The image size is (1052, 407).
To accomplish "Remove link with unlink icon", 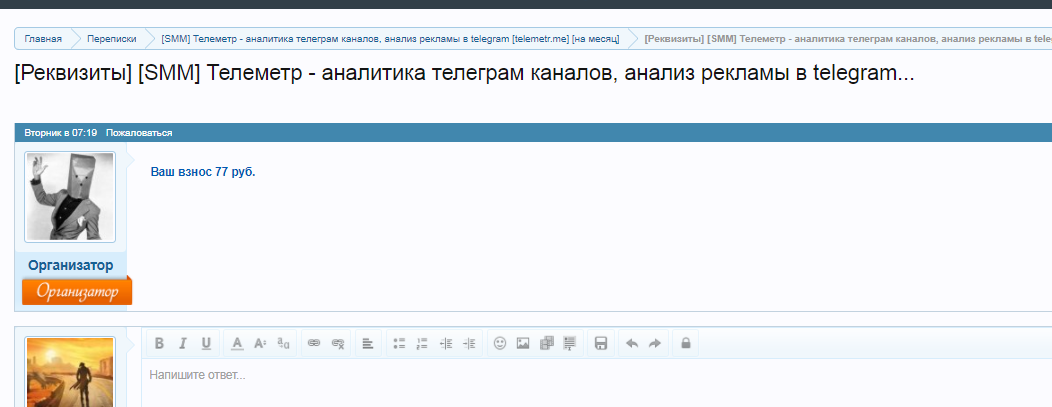I will pyautogui.click(x=337, y=343).
